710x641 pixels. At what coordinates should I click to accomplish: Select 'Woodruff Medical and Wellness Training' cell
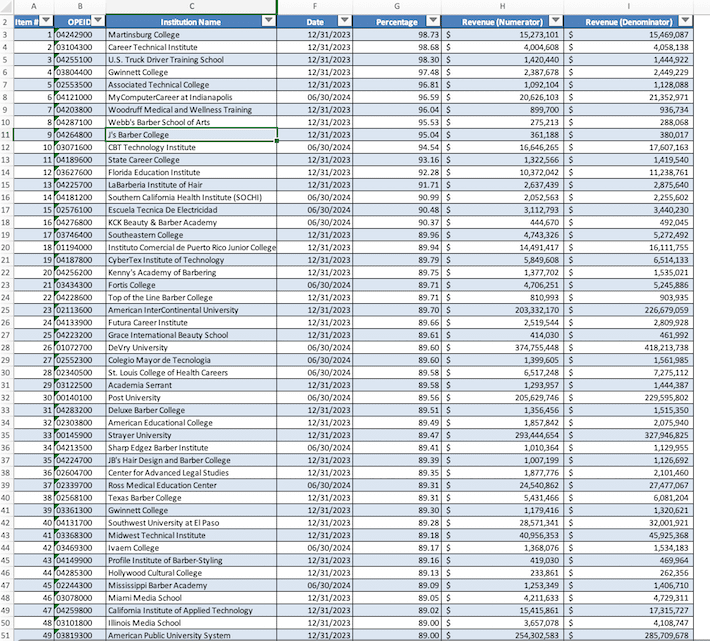pyautogui.click(x=191, y=110)
